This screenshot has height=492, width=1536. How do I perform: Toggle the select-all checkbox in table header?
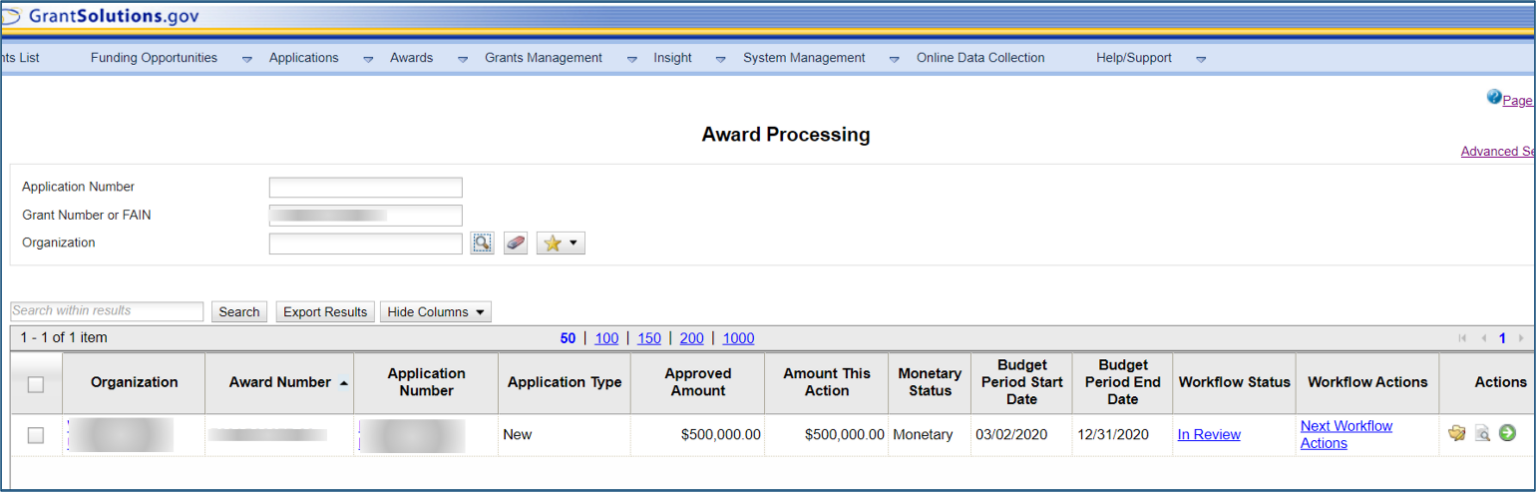(x=36, y=384)
